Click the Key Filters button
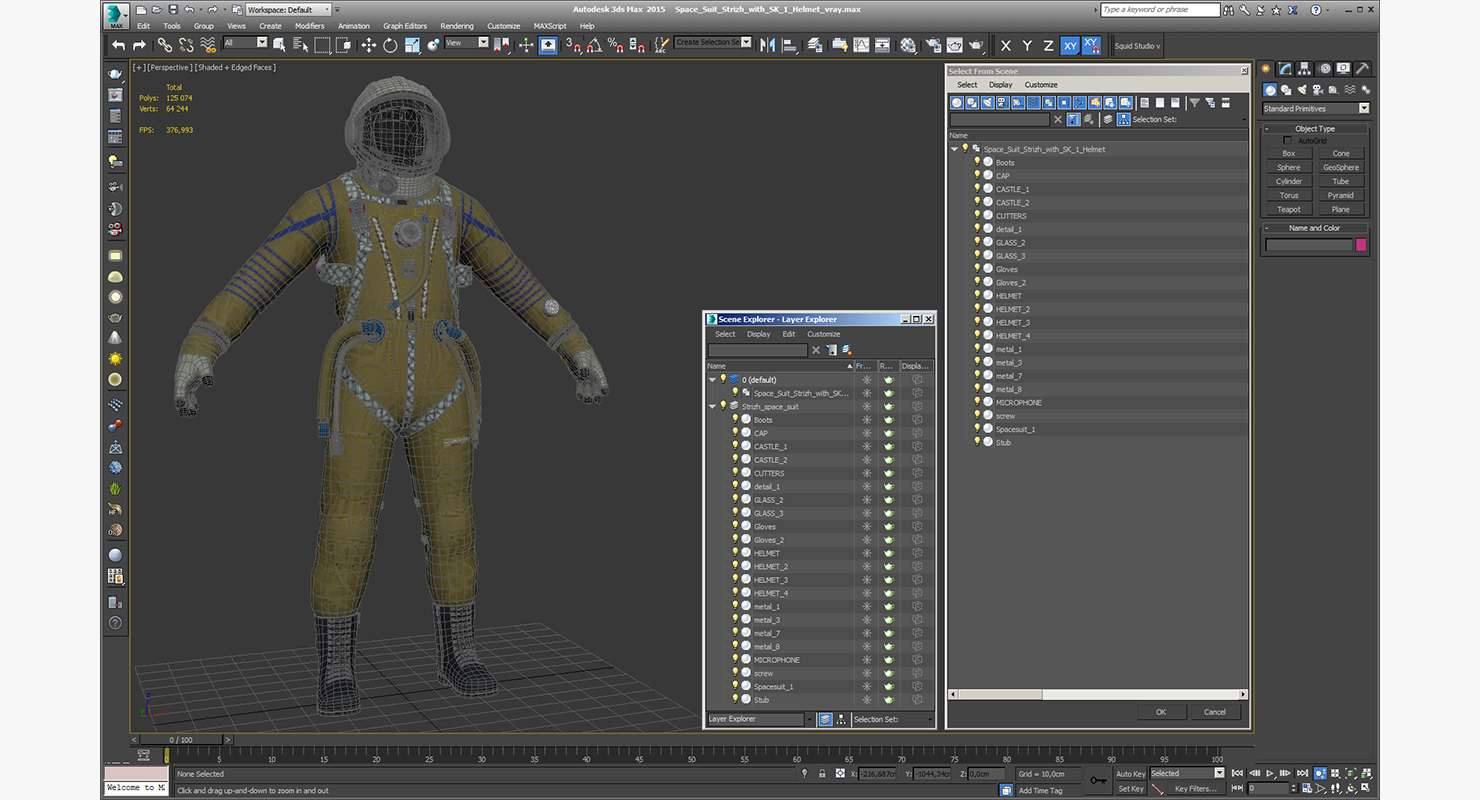Image resolution: width=1480 pixels, height=800 pixels. pos(1196,788)
